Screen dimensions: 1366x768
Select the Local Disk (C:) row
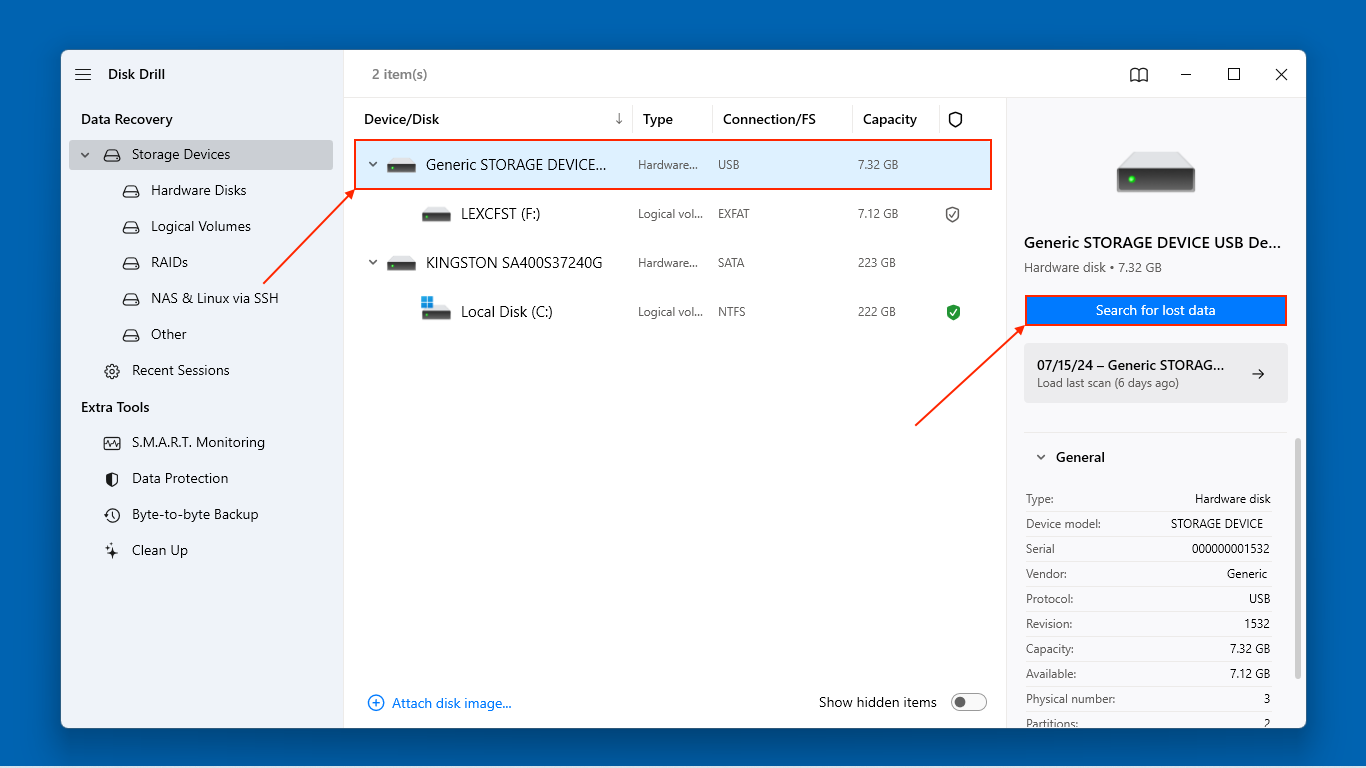(672, 312)
